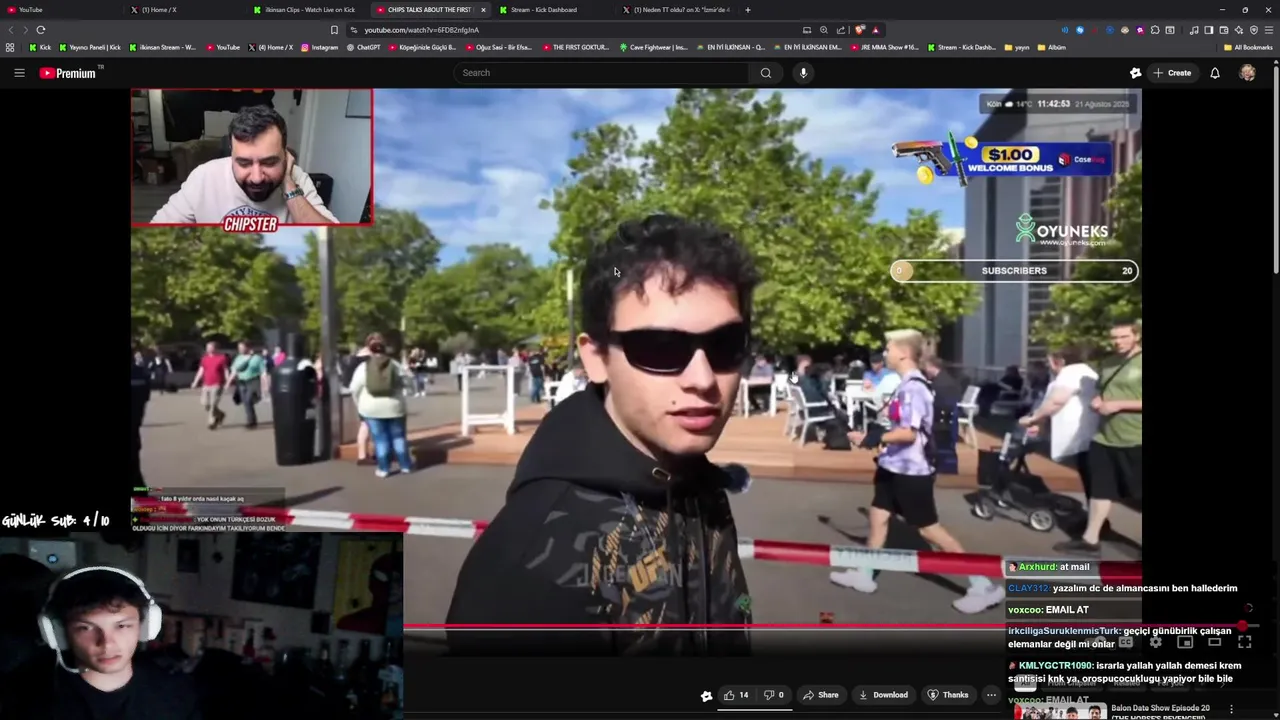
Task: Close the CHIPS TALKS ABOUT tab
Action: click(x=483, y=10)
